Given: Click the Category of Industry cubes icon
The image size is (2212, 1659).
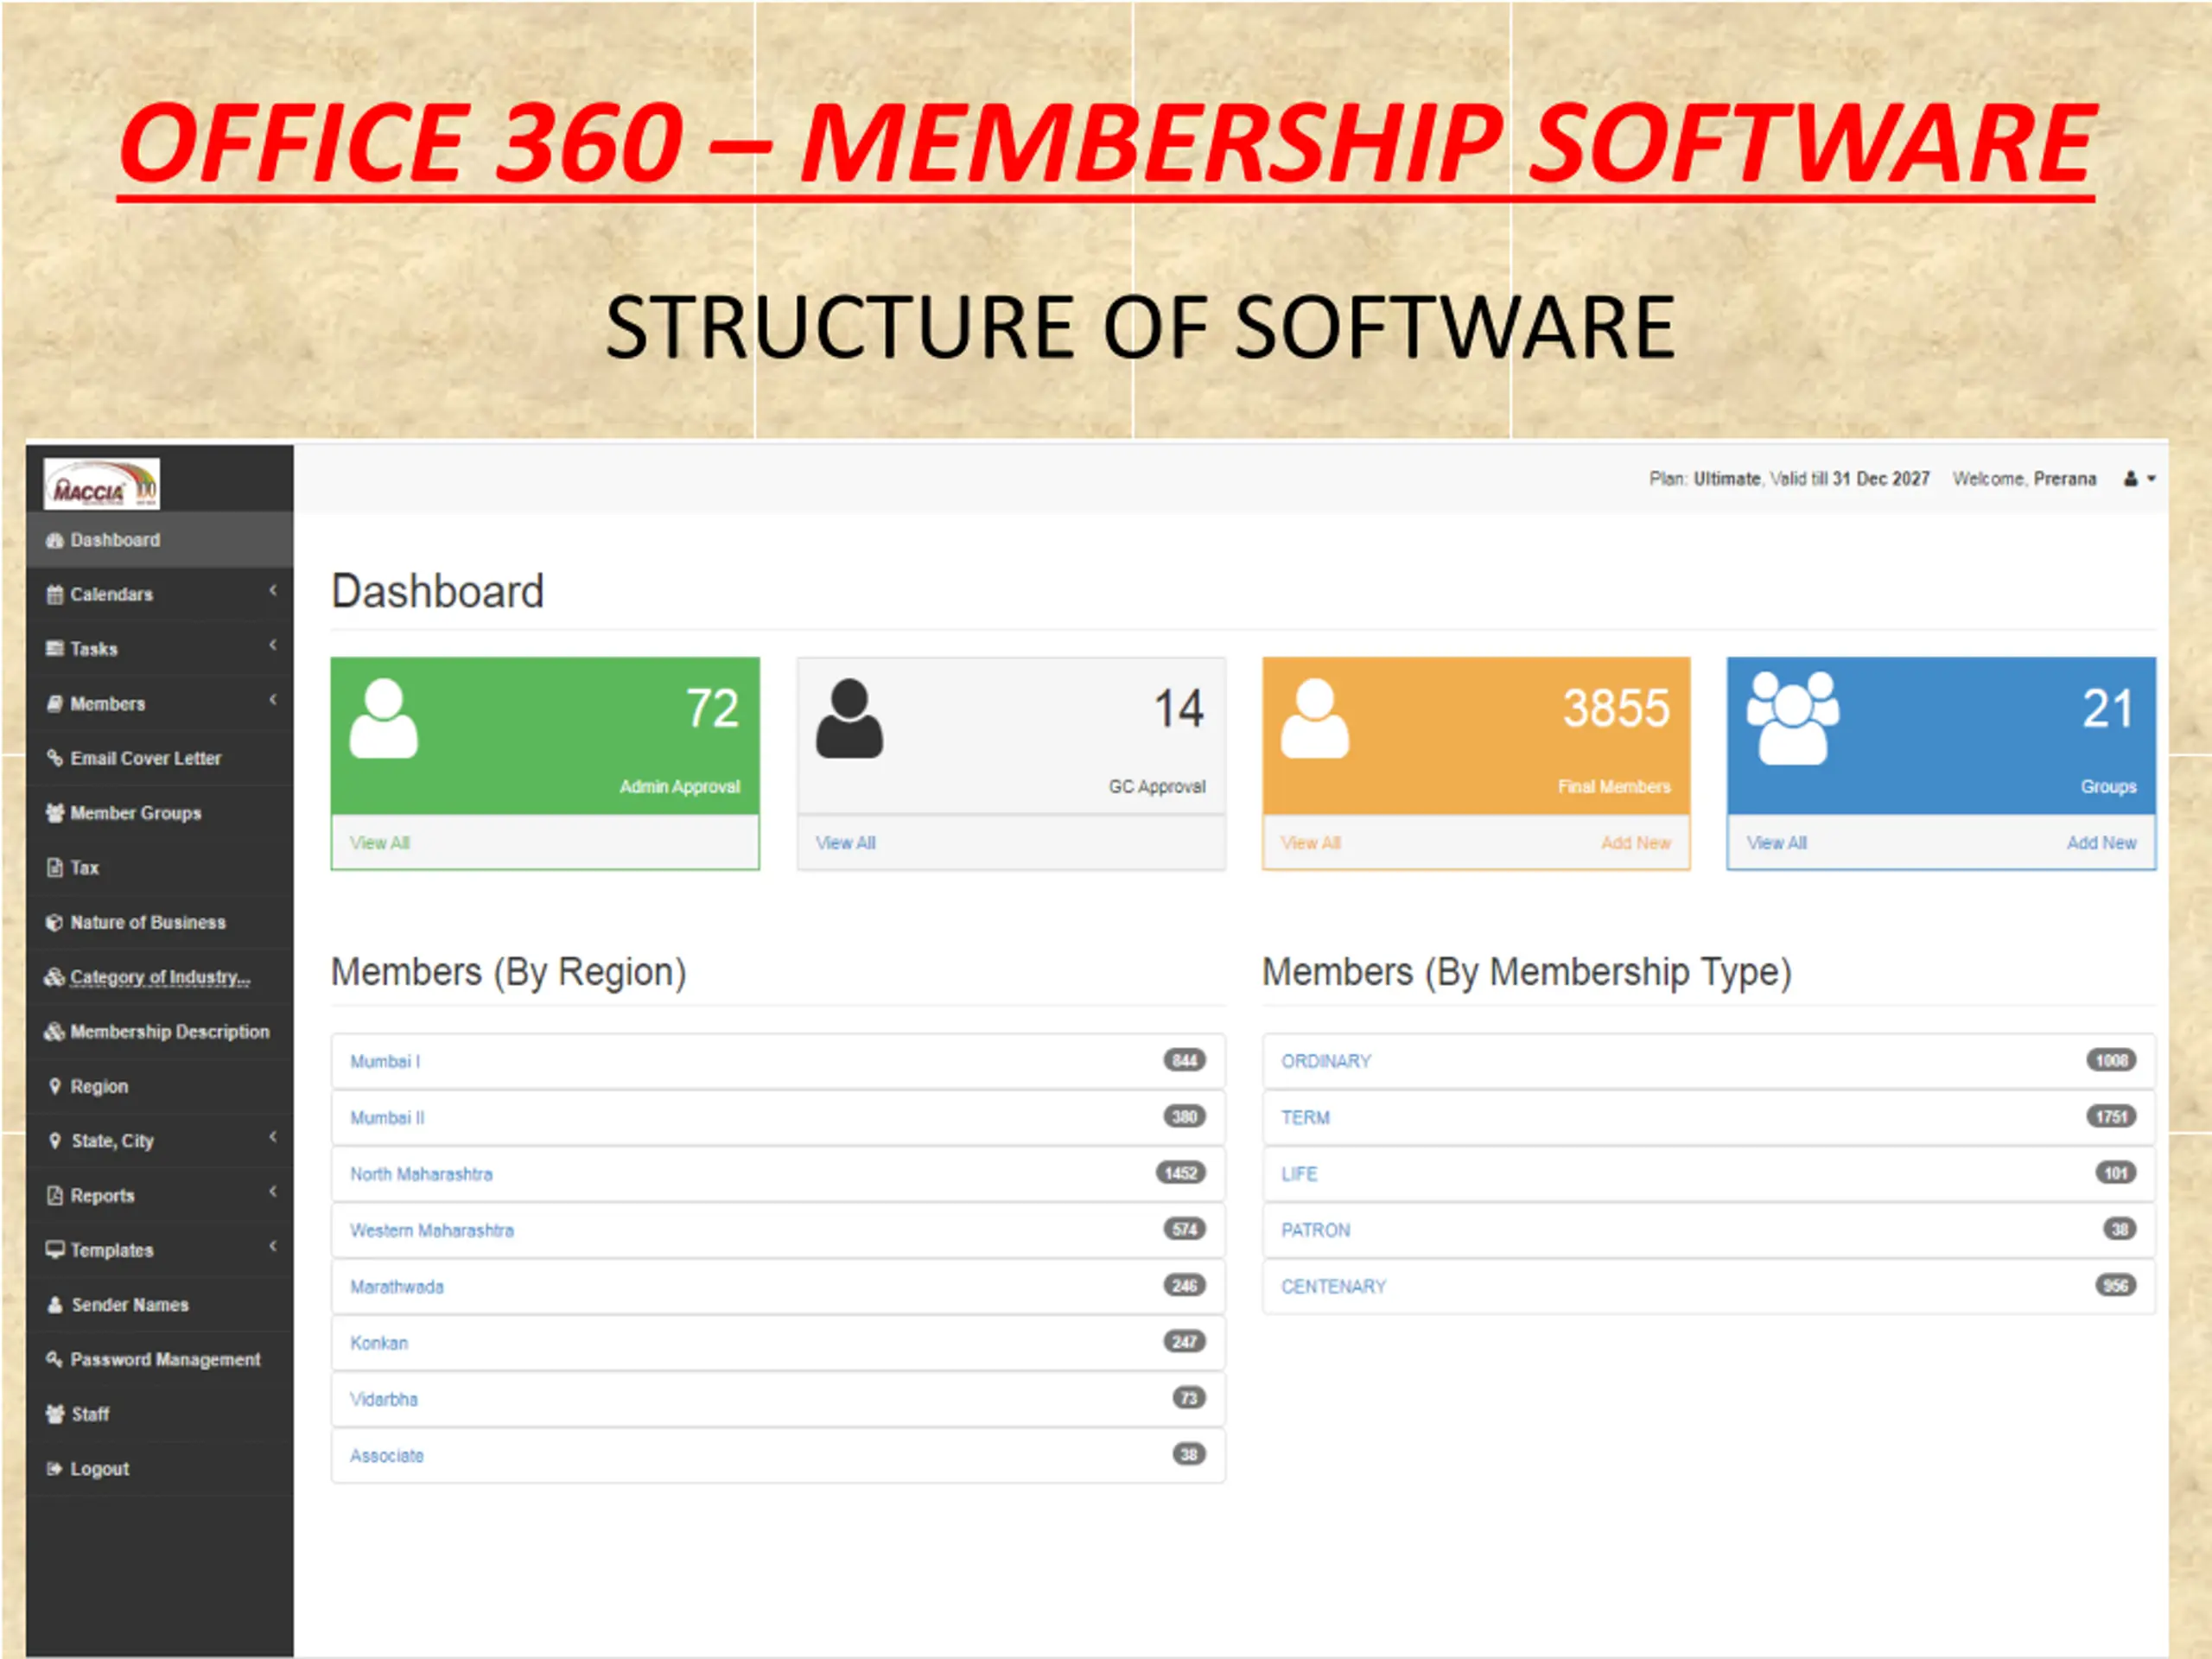Looking at the screenshot, I should coord(55,977).
